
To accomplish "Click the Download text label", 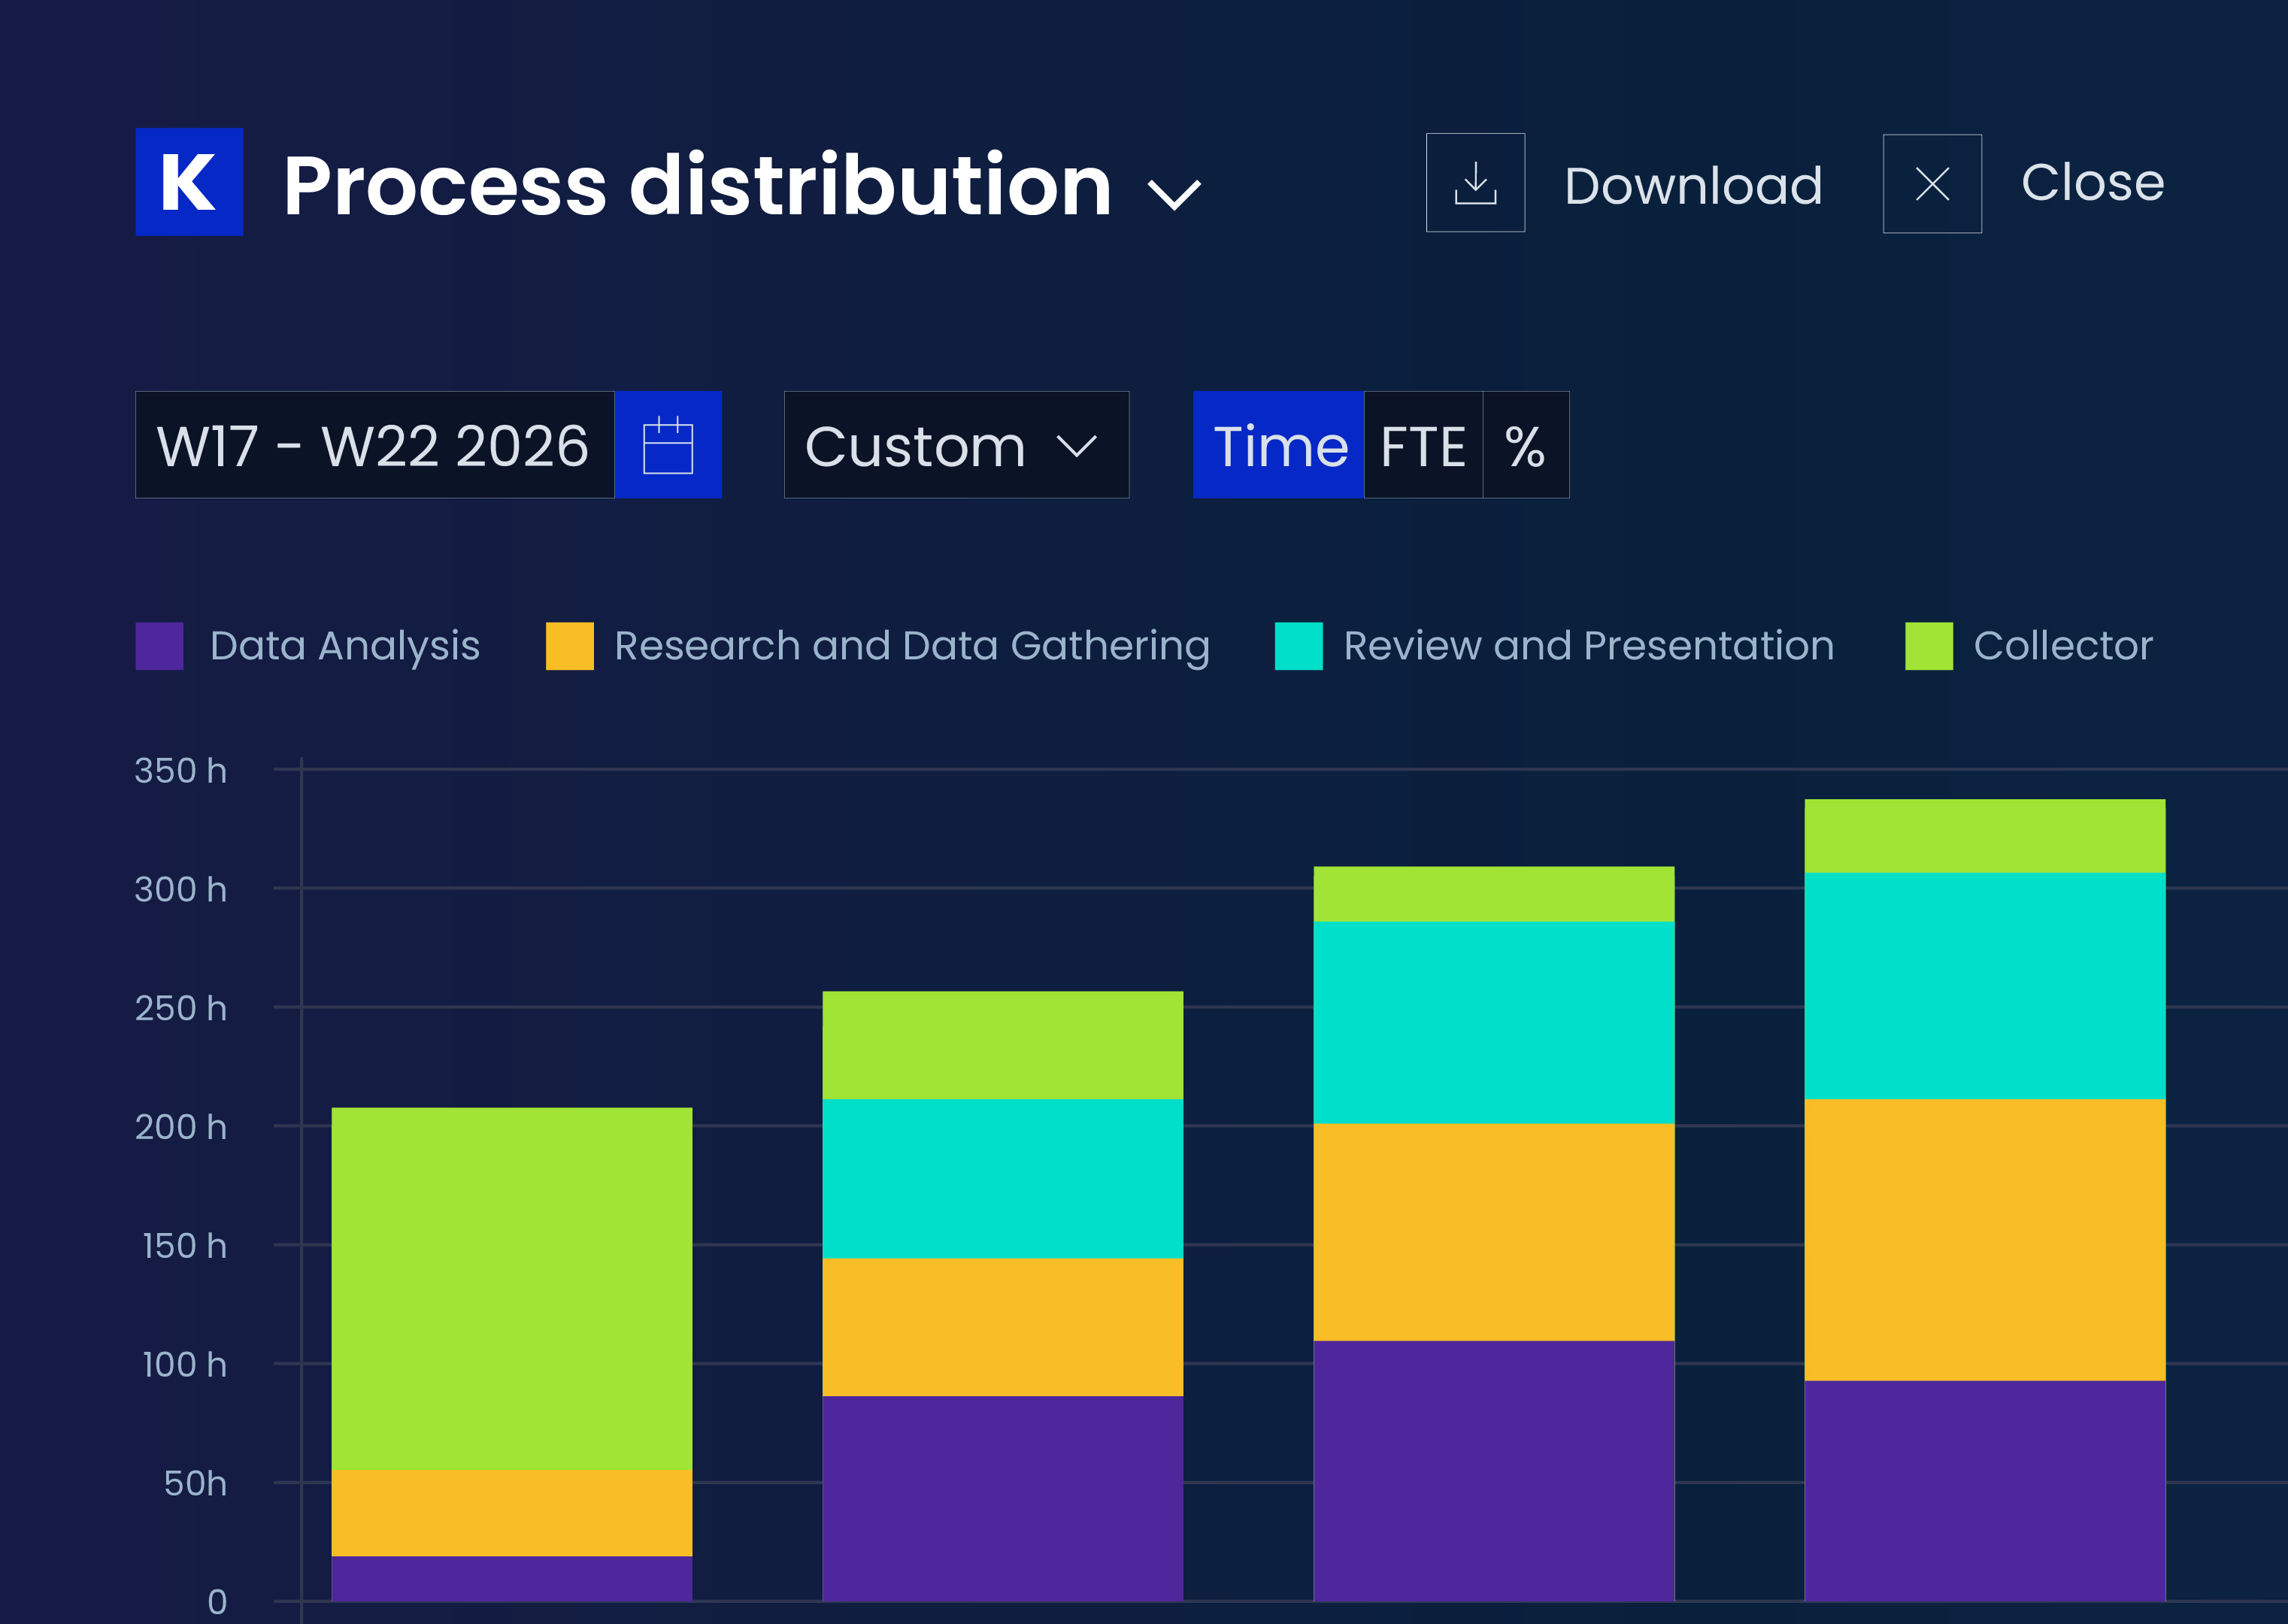I will coord(1693,185).
